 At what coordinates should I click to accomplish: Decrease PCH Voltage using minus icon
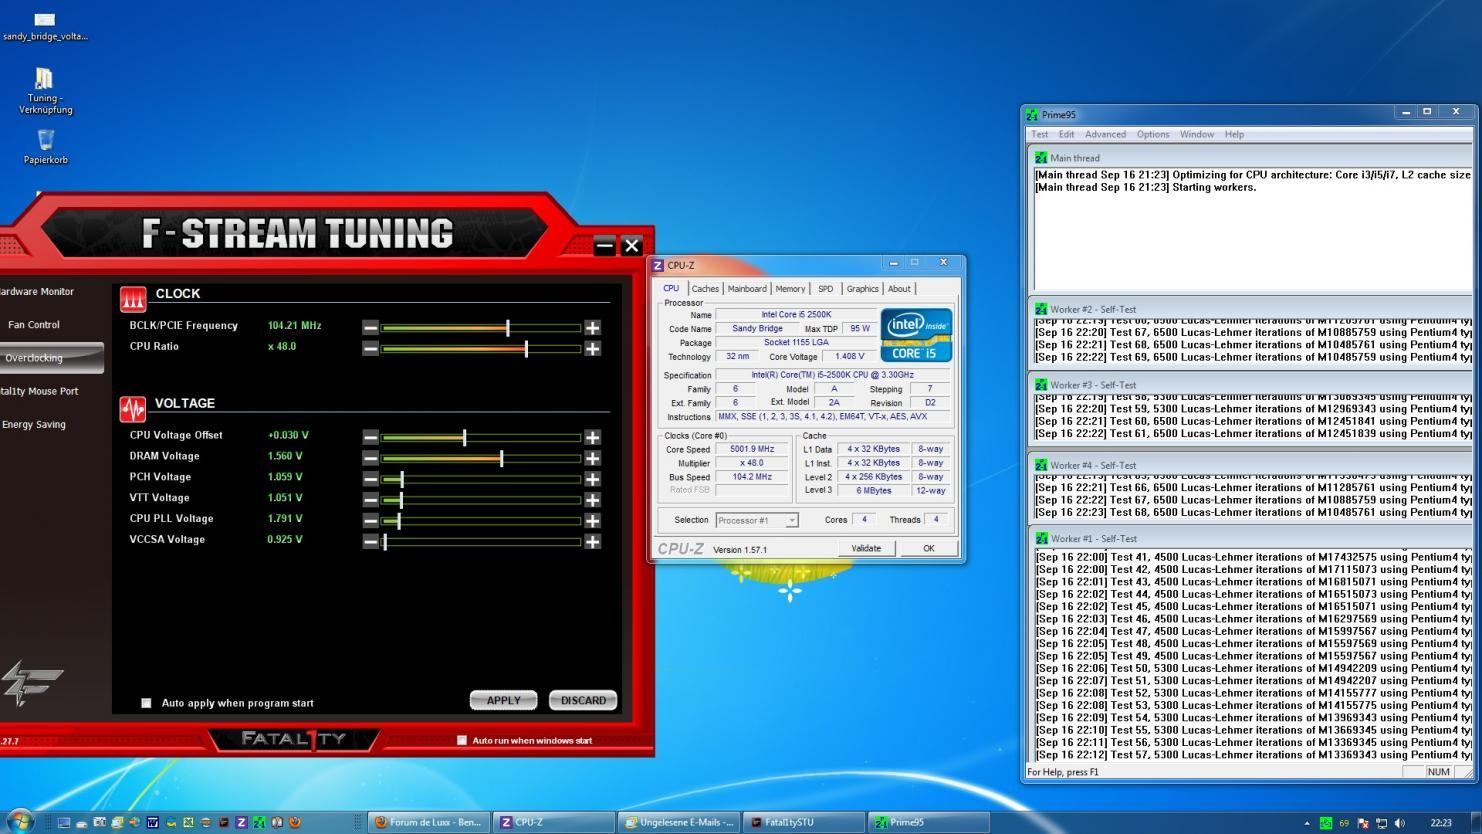coord(370,479)
